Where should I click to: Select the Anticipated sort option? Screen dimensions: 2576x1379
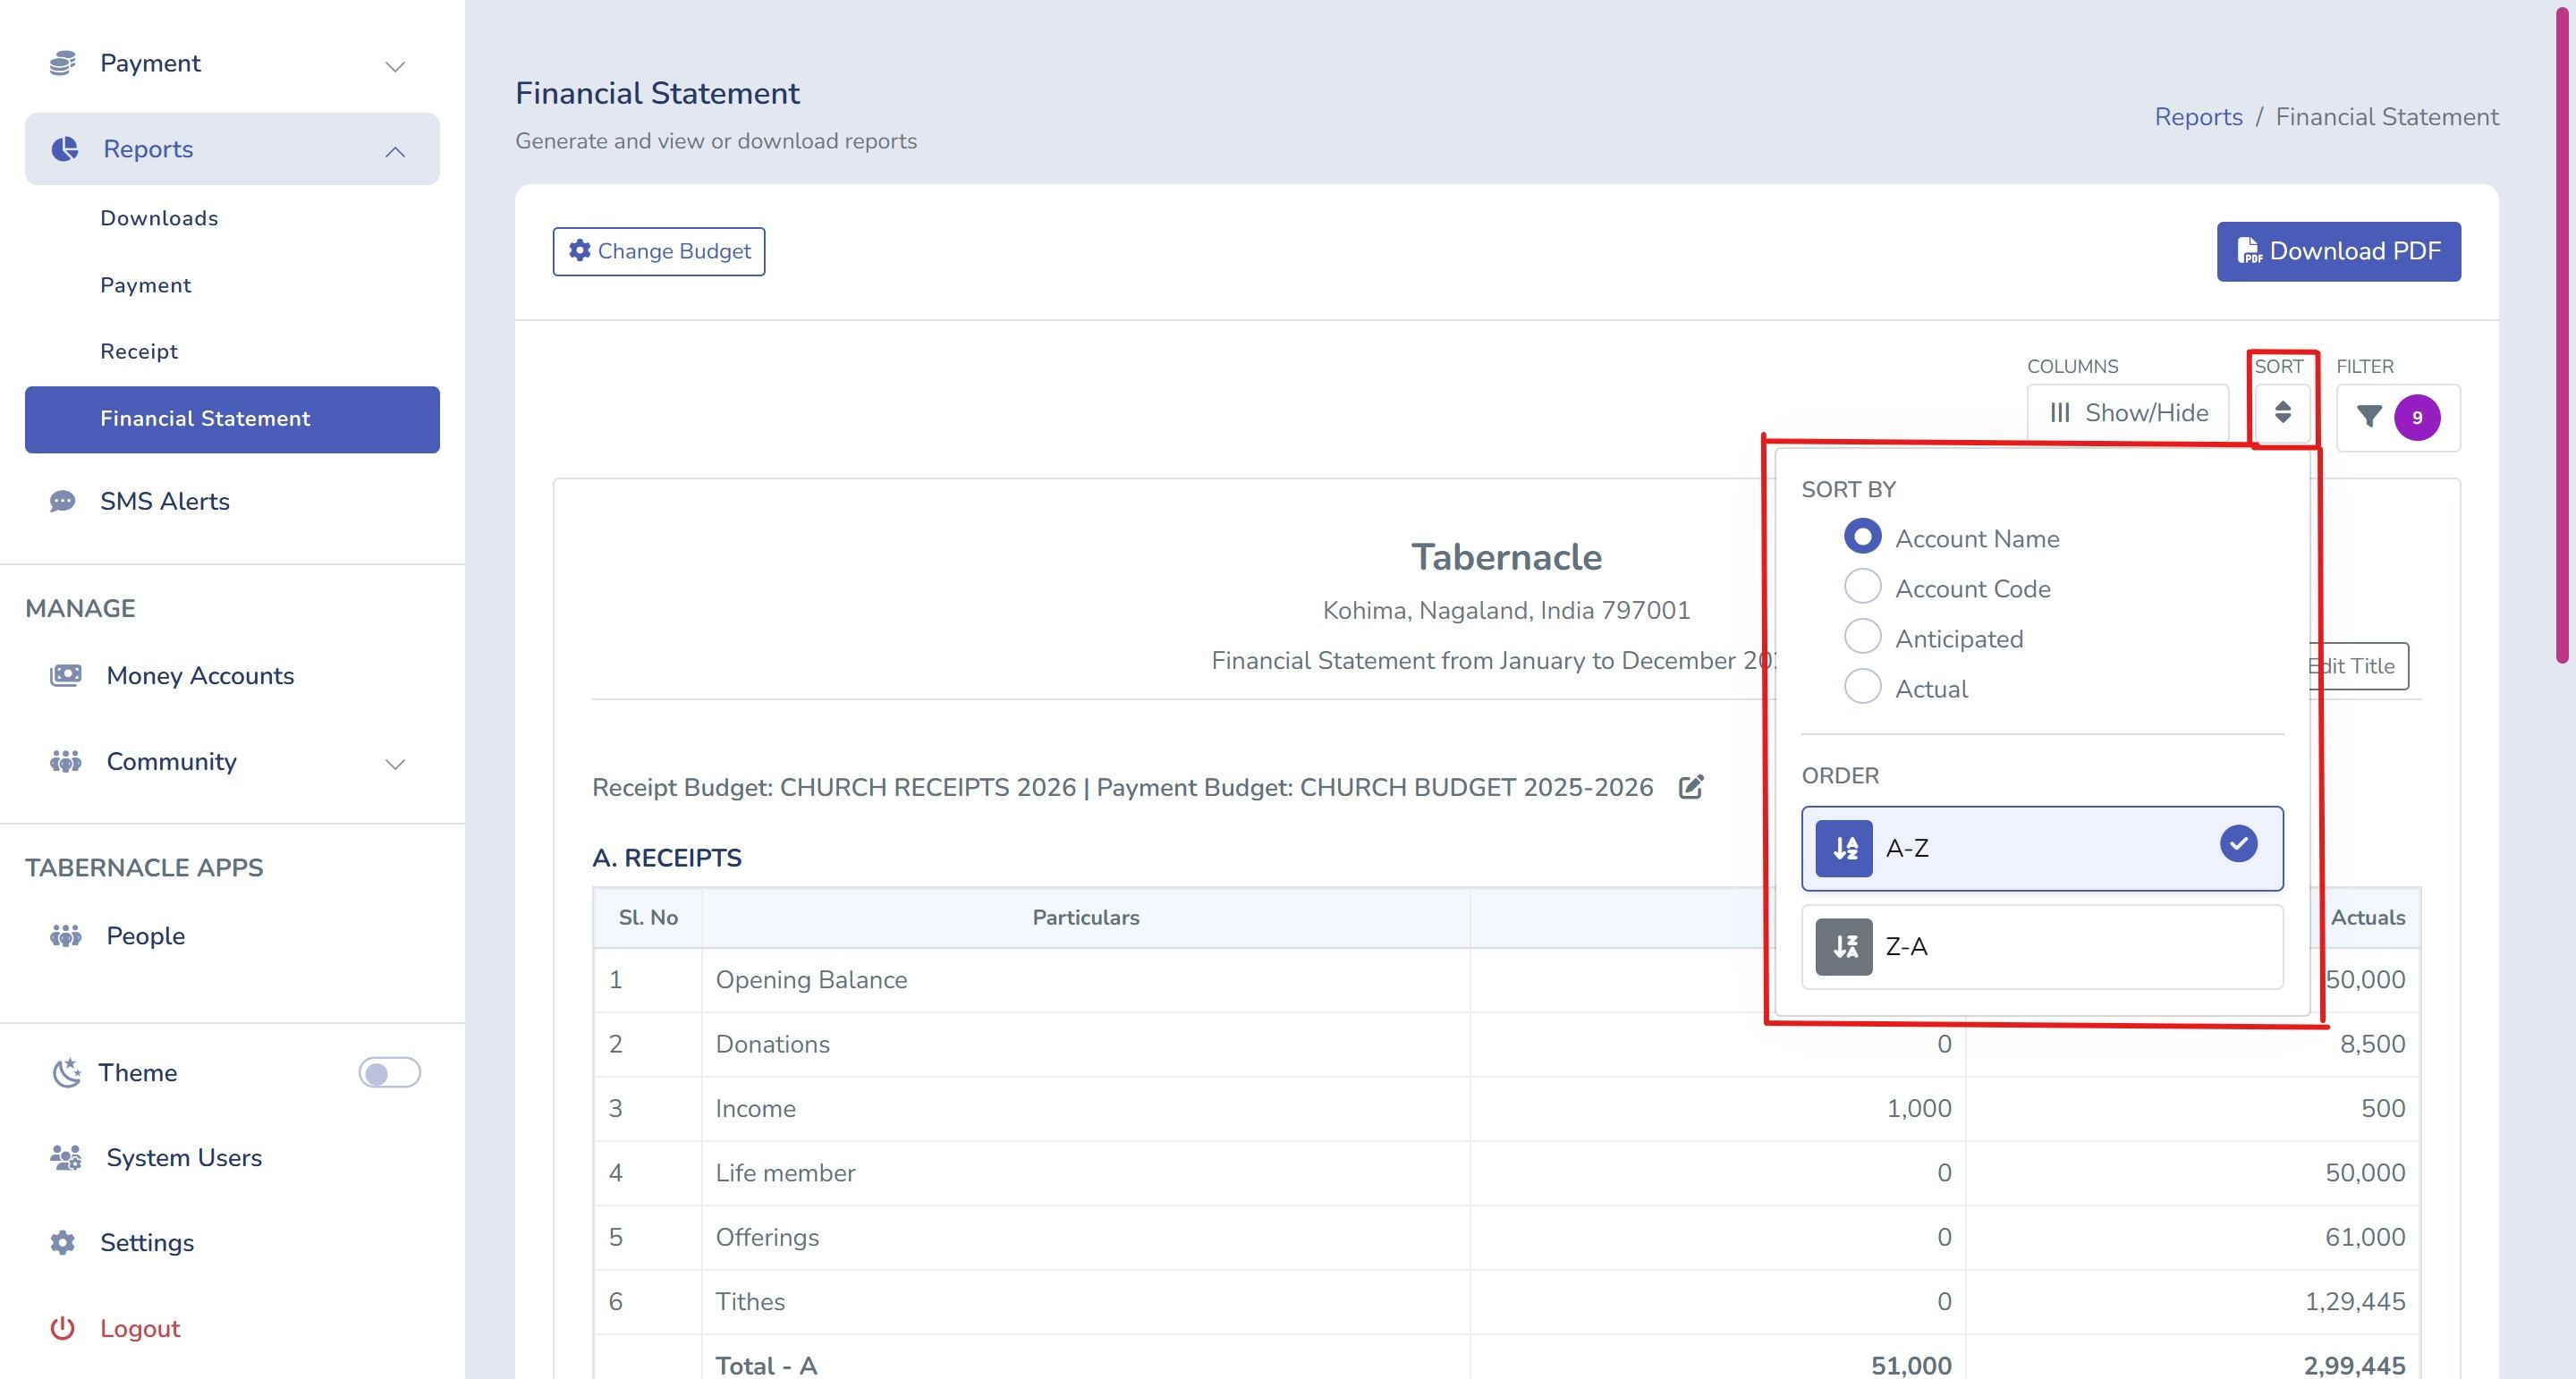click(x=1862, y=637)
